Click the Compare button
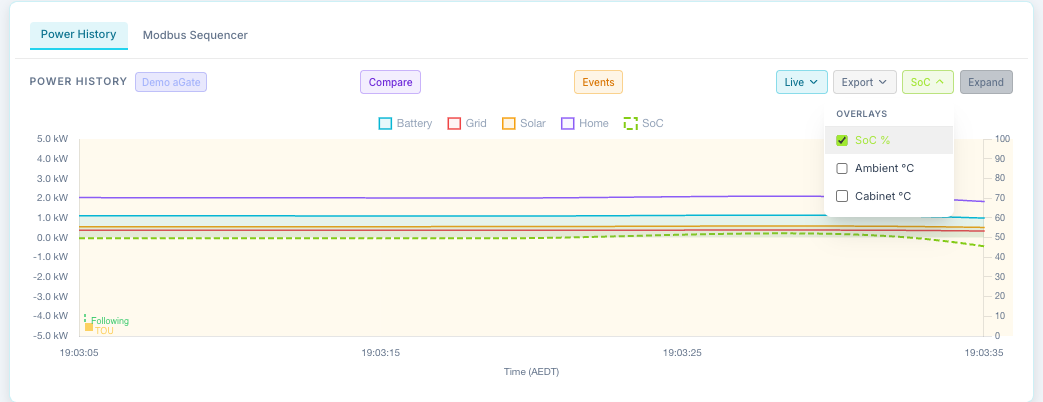This screenshot has width=1043, height=402. pyautogui.click(x=390, y=82)
